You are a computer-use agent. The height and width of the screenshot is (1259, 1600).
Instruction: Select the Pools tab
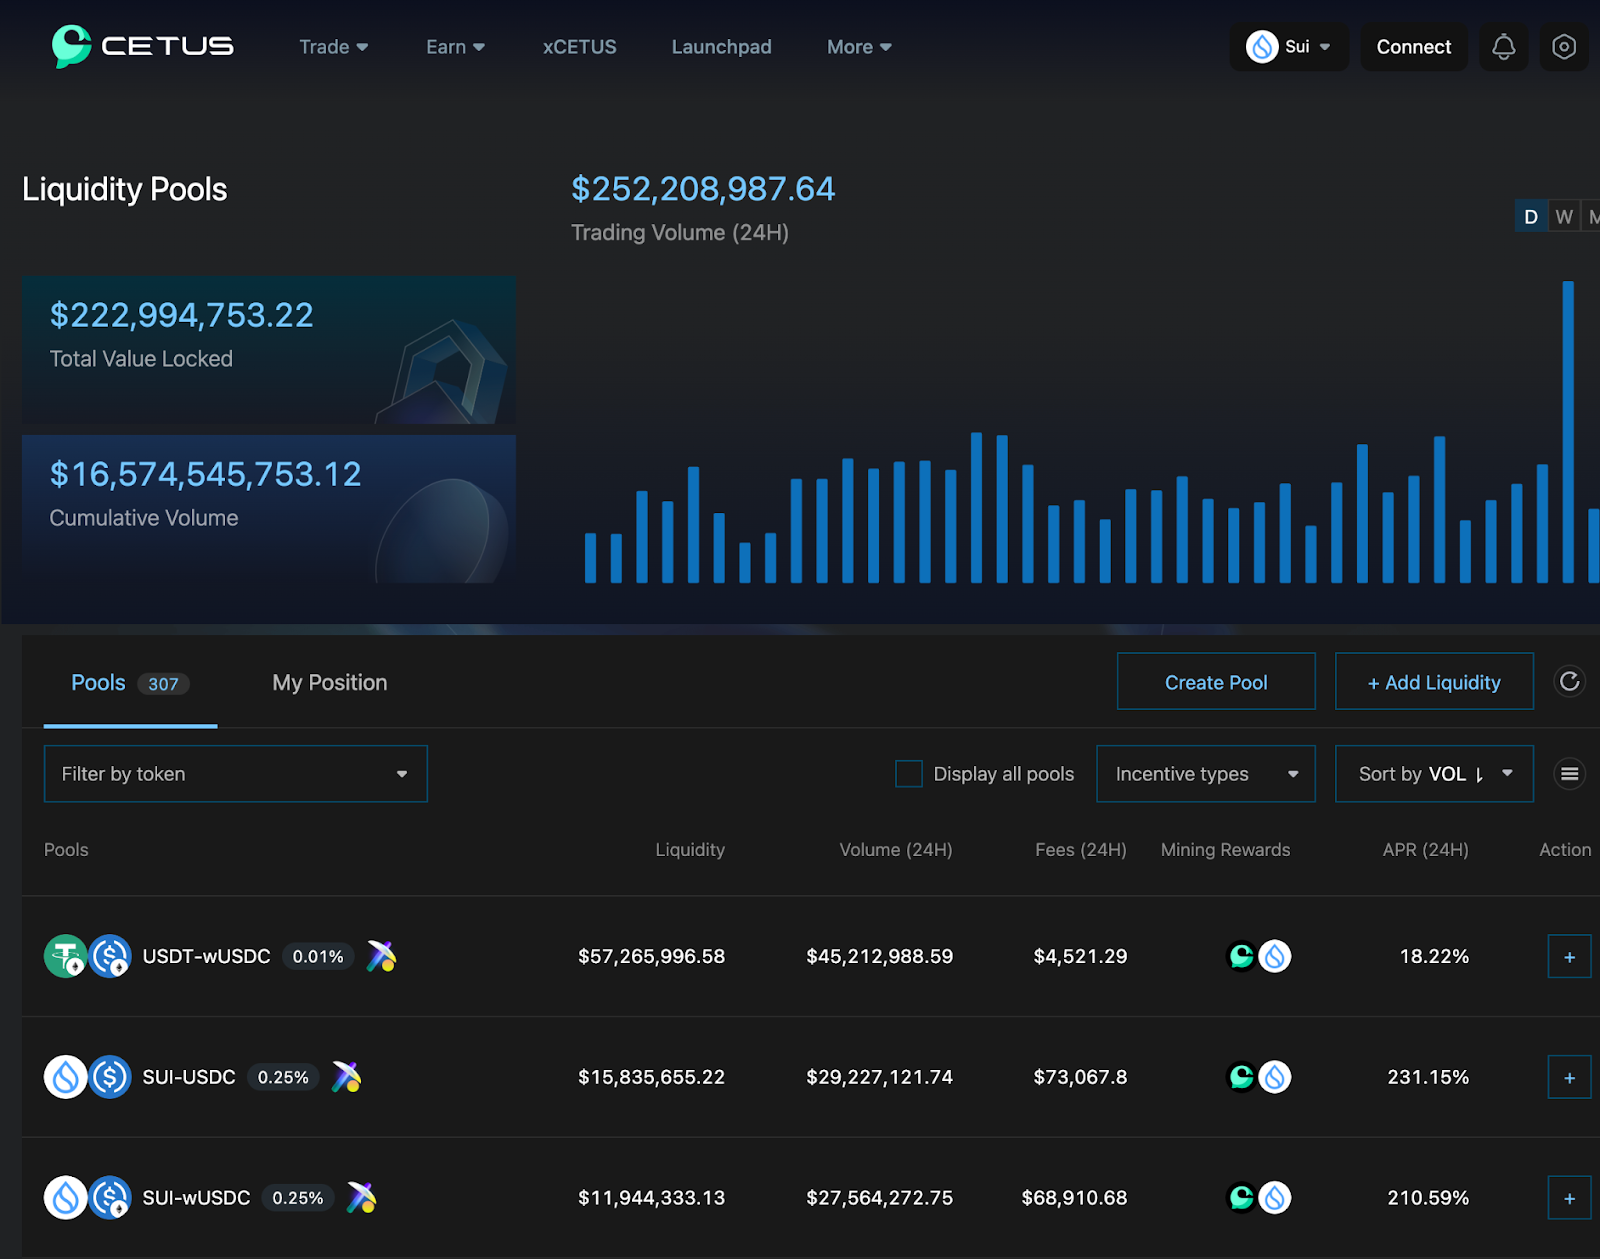130,683
